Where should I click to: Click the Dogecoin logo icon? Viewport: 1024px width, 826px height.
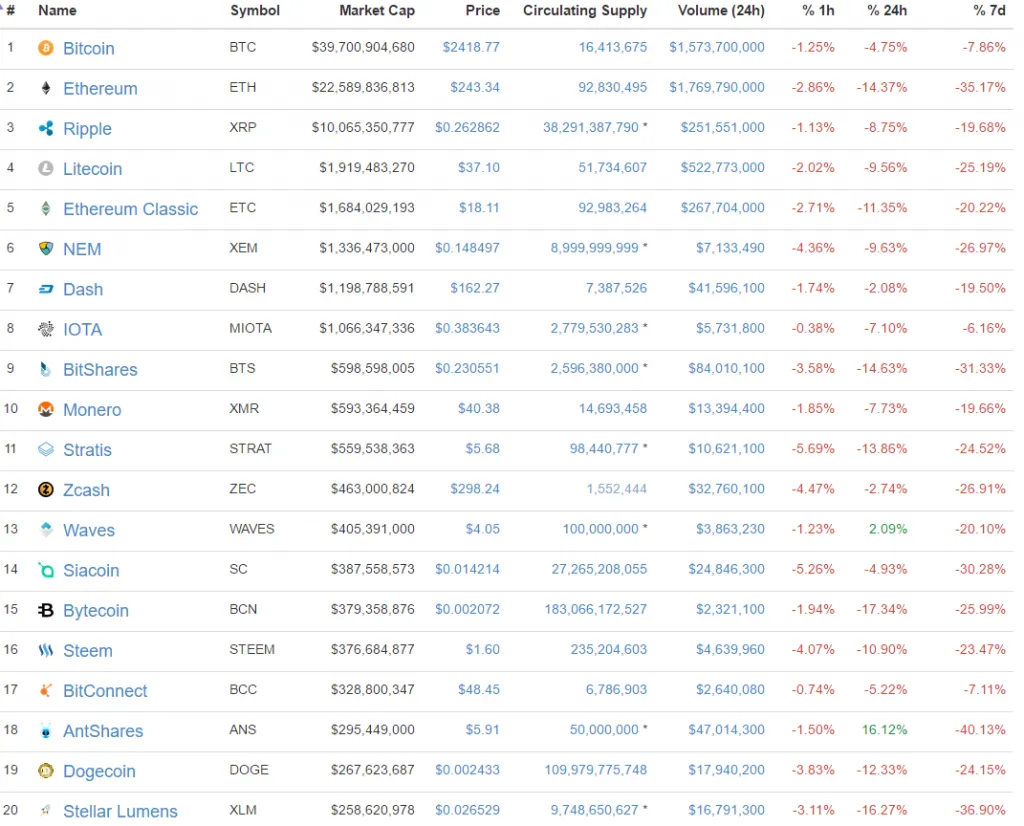[46, 770]
